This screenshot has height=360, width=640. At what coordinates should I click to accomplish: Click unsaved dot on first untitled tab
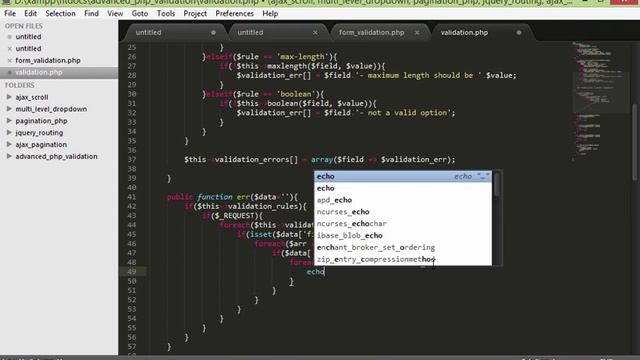213,32
